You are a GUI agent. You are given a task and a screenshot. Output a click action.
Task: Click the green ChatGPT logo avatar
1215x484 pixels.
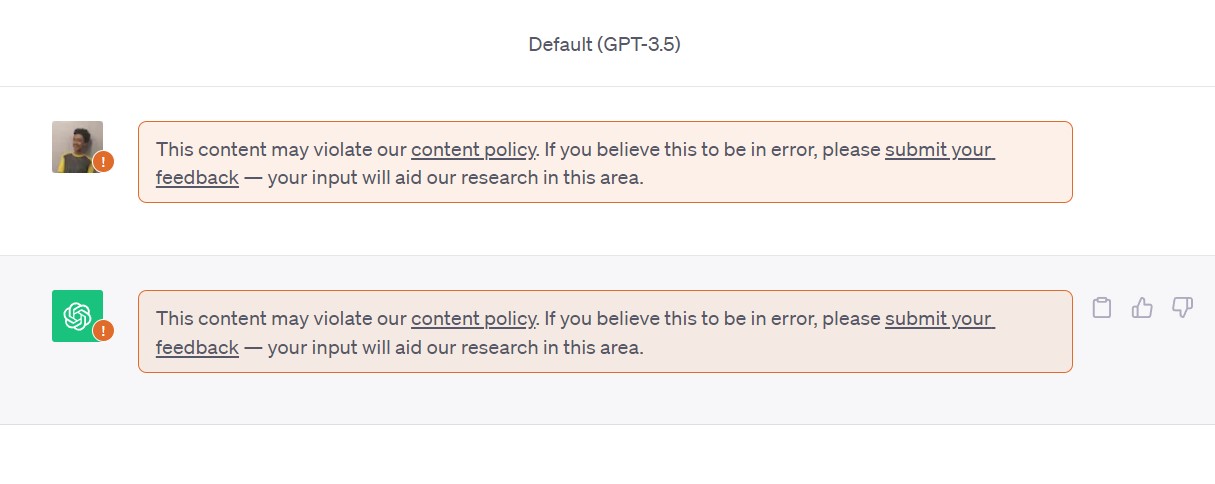point(76,315)
